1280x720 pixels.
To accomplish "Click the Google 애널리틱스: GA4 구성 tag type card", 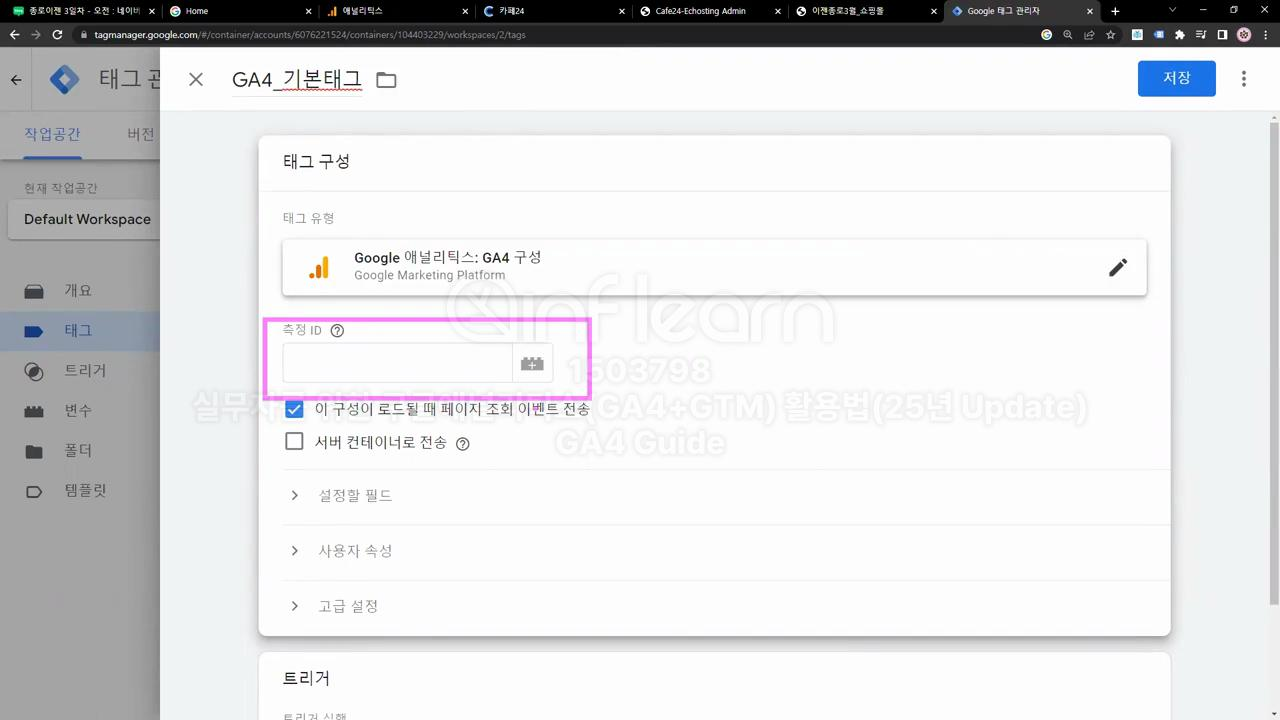I will click(714, 267).
